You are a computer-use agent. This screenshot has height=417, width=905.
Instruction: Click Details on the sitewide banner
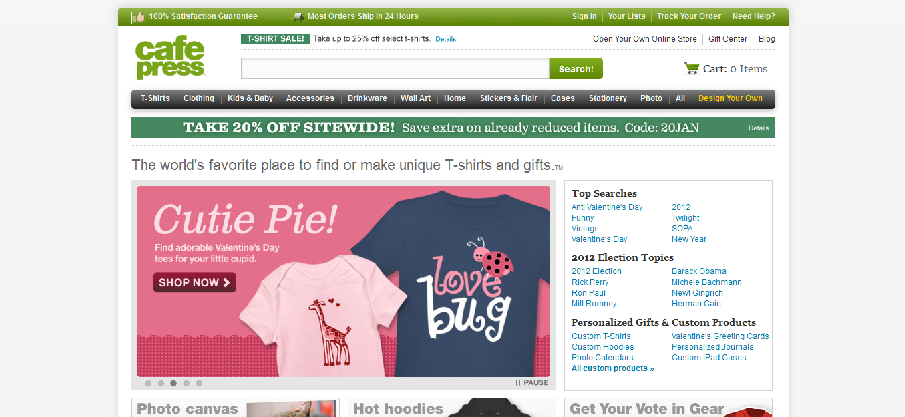coord(758,128)
